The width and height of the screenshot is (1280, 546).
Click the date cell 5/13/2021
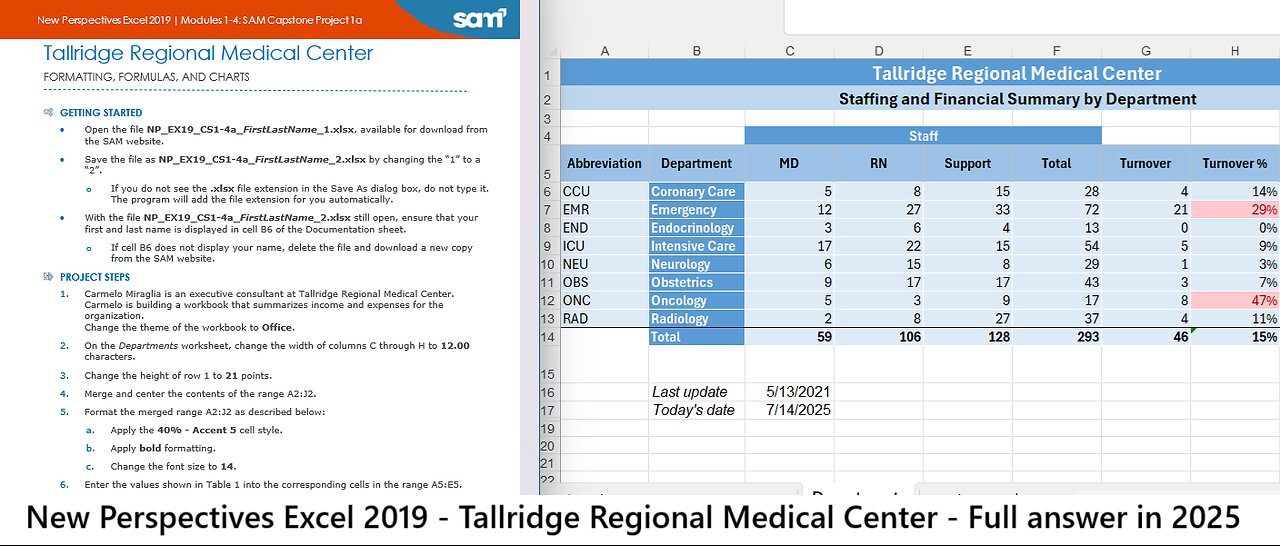tap(789, 391)
